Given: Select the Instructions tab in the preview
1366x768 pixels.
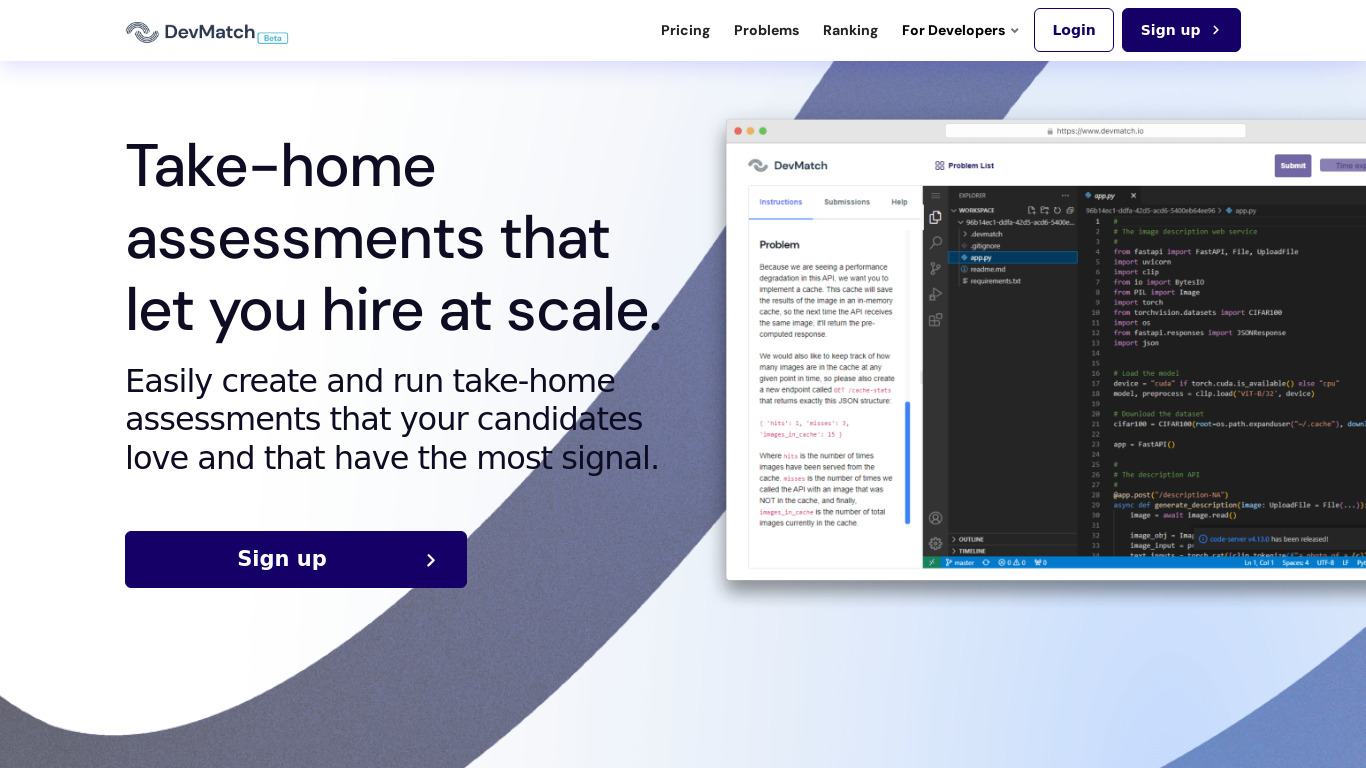Looking at the screenshot, I should (780, 202).
